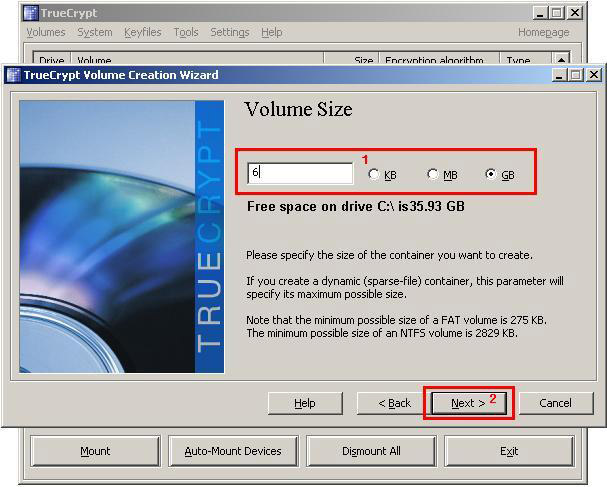
Task: Click Auto-Mount Devices button
Action: (233, 451)
